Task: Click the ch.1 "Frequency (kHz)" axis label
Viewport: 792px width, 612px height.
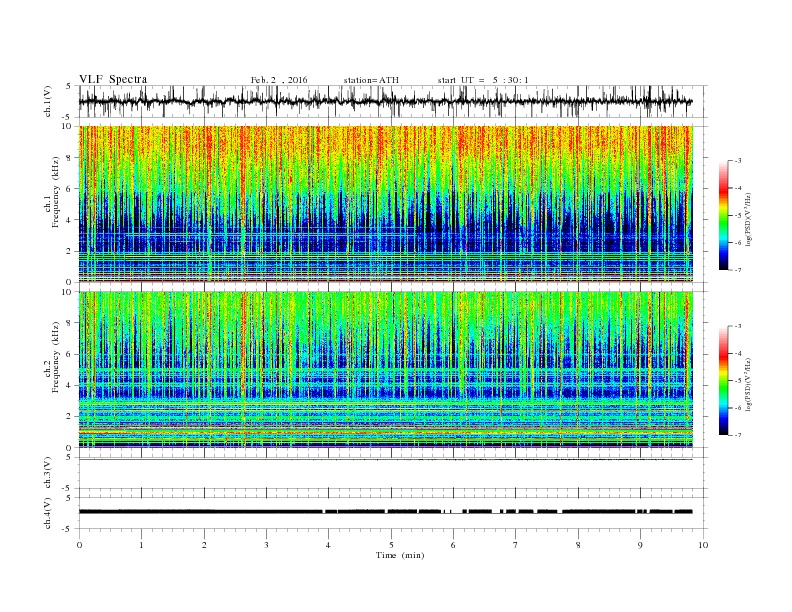Action: pos(56,192)
